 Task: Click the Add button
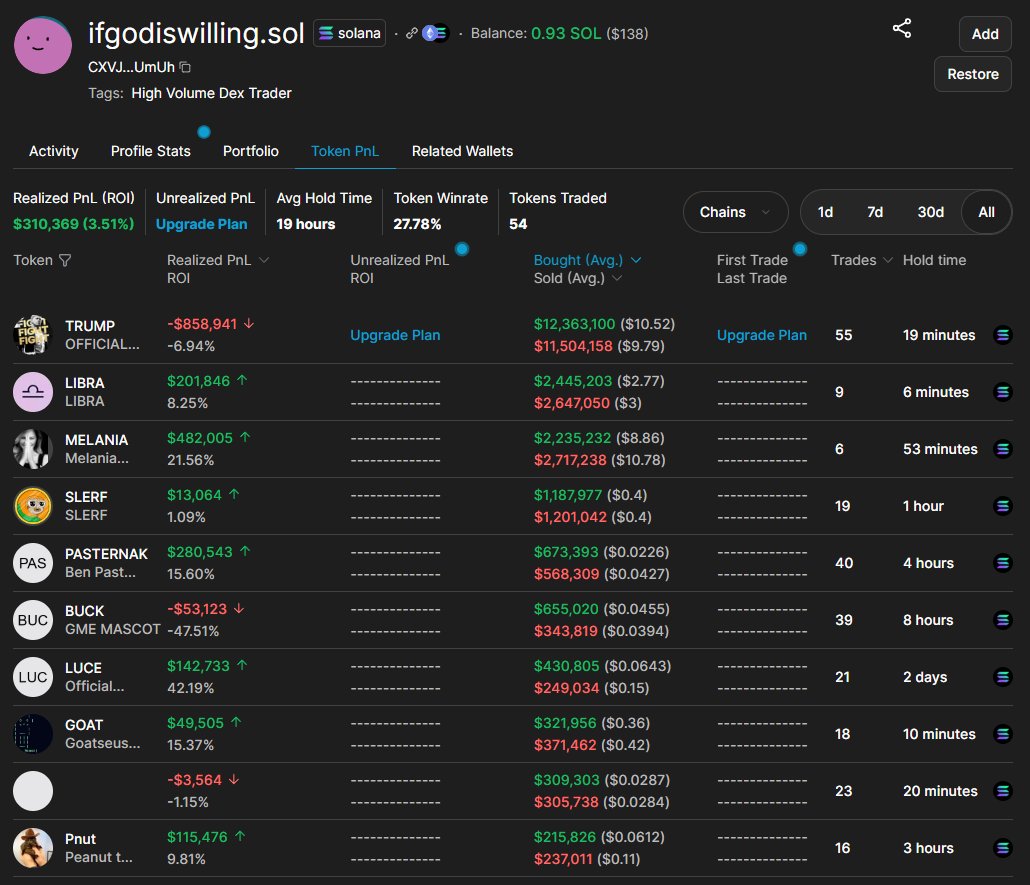(x=985, y=34)
